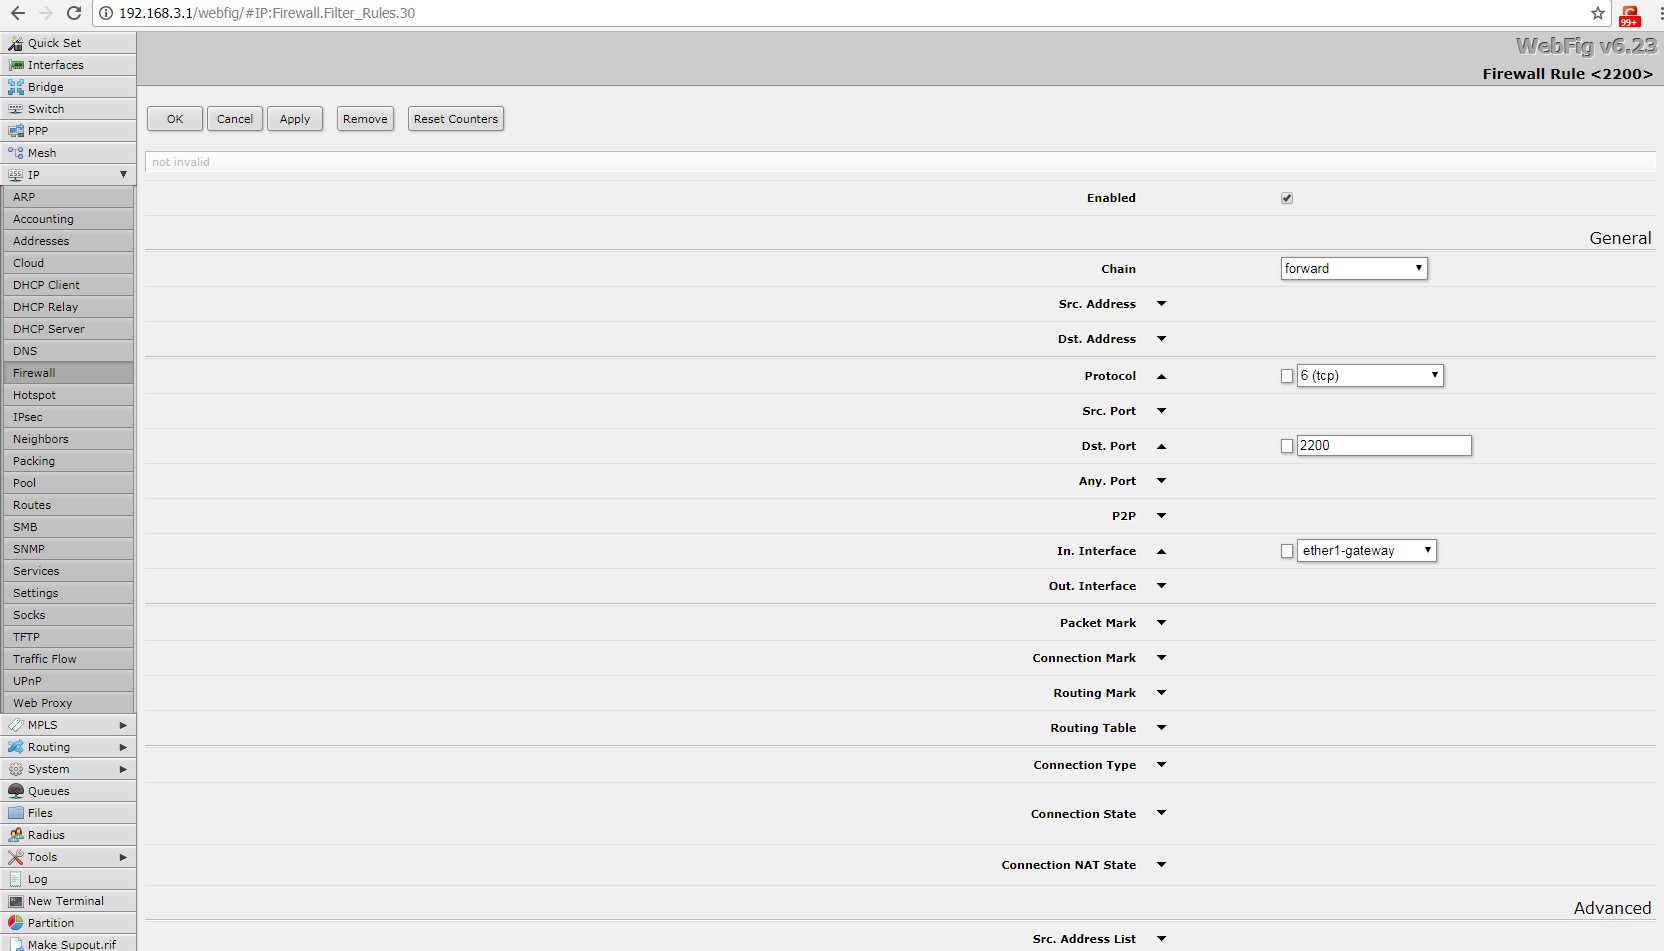The image size is (1664, 951).
Task: Click the Partition pie icon
Action: 15,923
